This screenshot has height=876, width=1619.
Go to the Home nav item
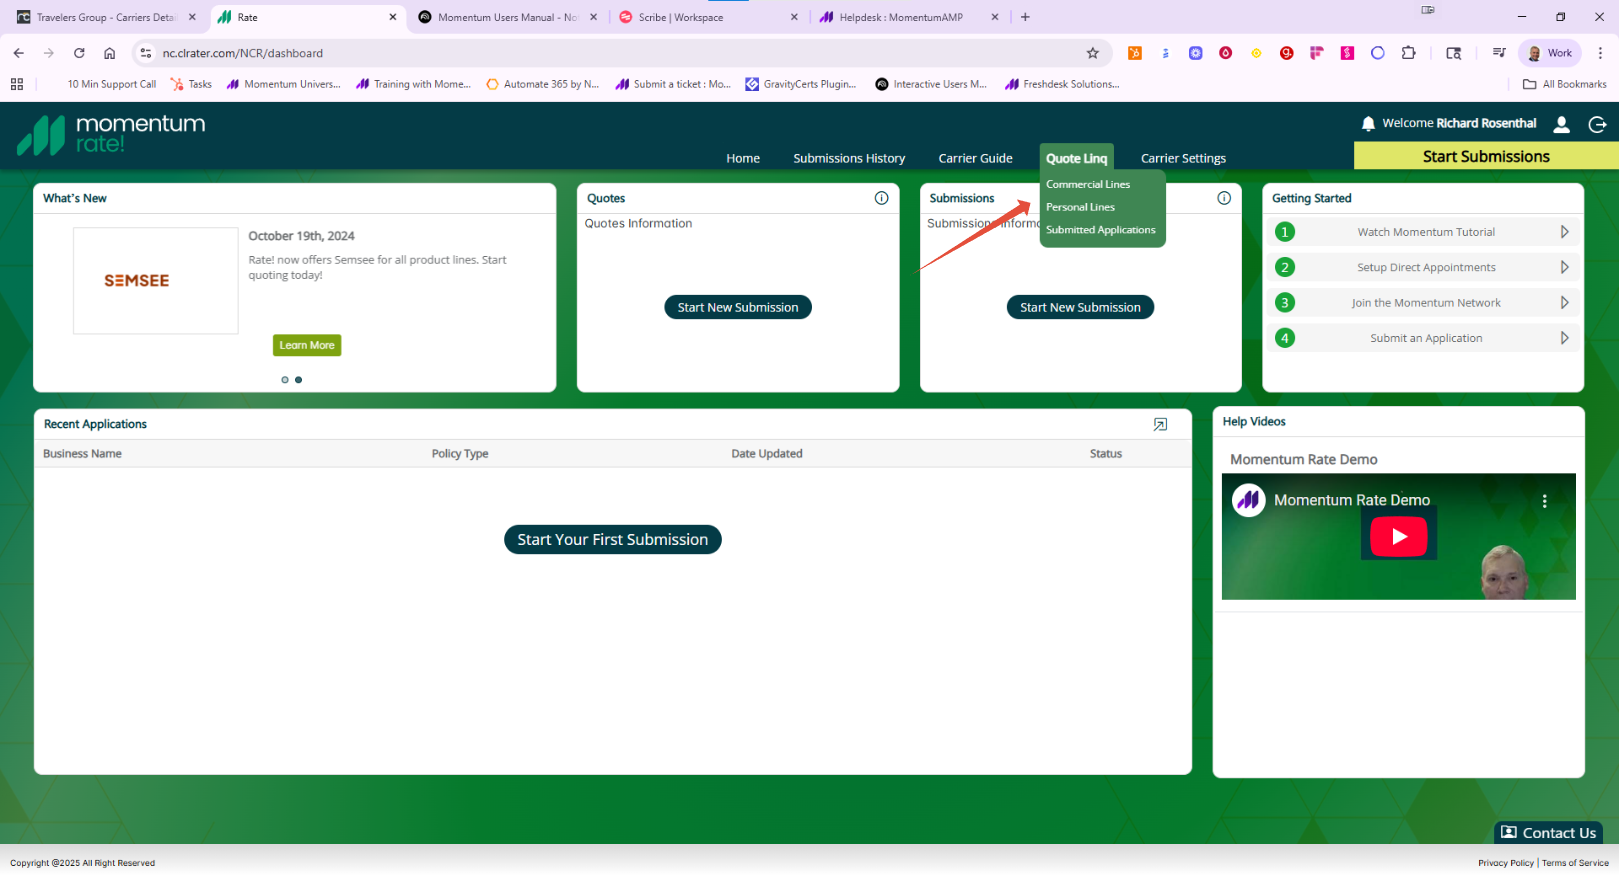point(743,158)
